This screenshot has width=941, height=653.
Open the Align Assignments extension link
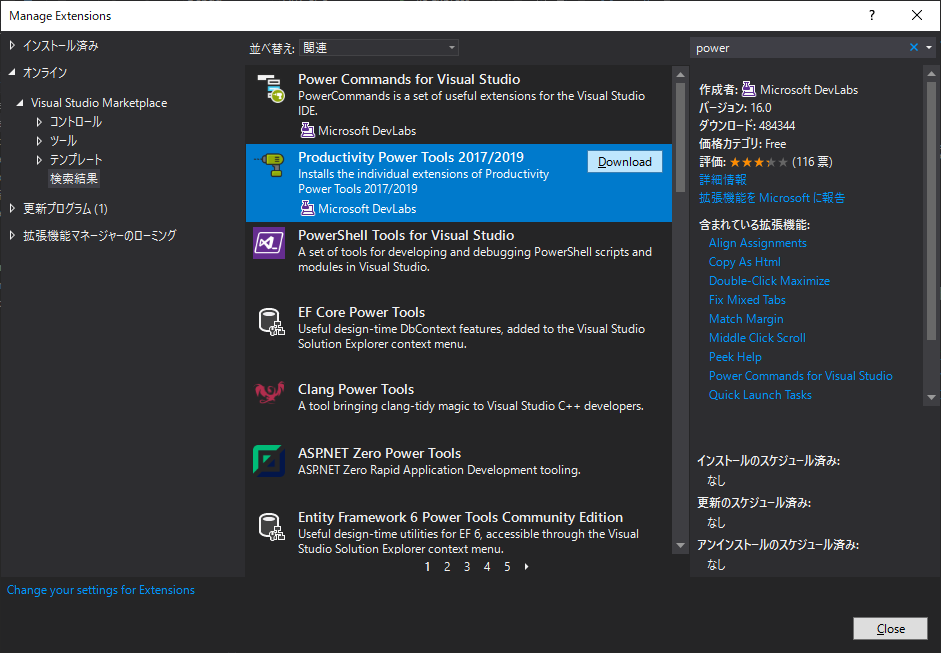[761, 242]
